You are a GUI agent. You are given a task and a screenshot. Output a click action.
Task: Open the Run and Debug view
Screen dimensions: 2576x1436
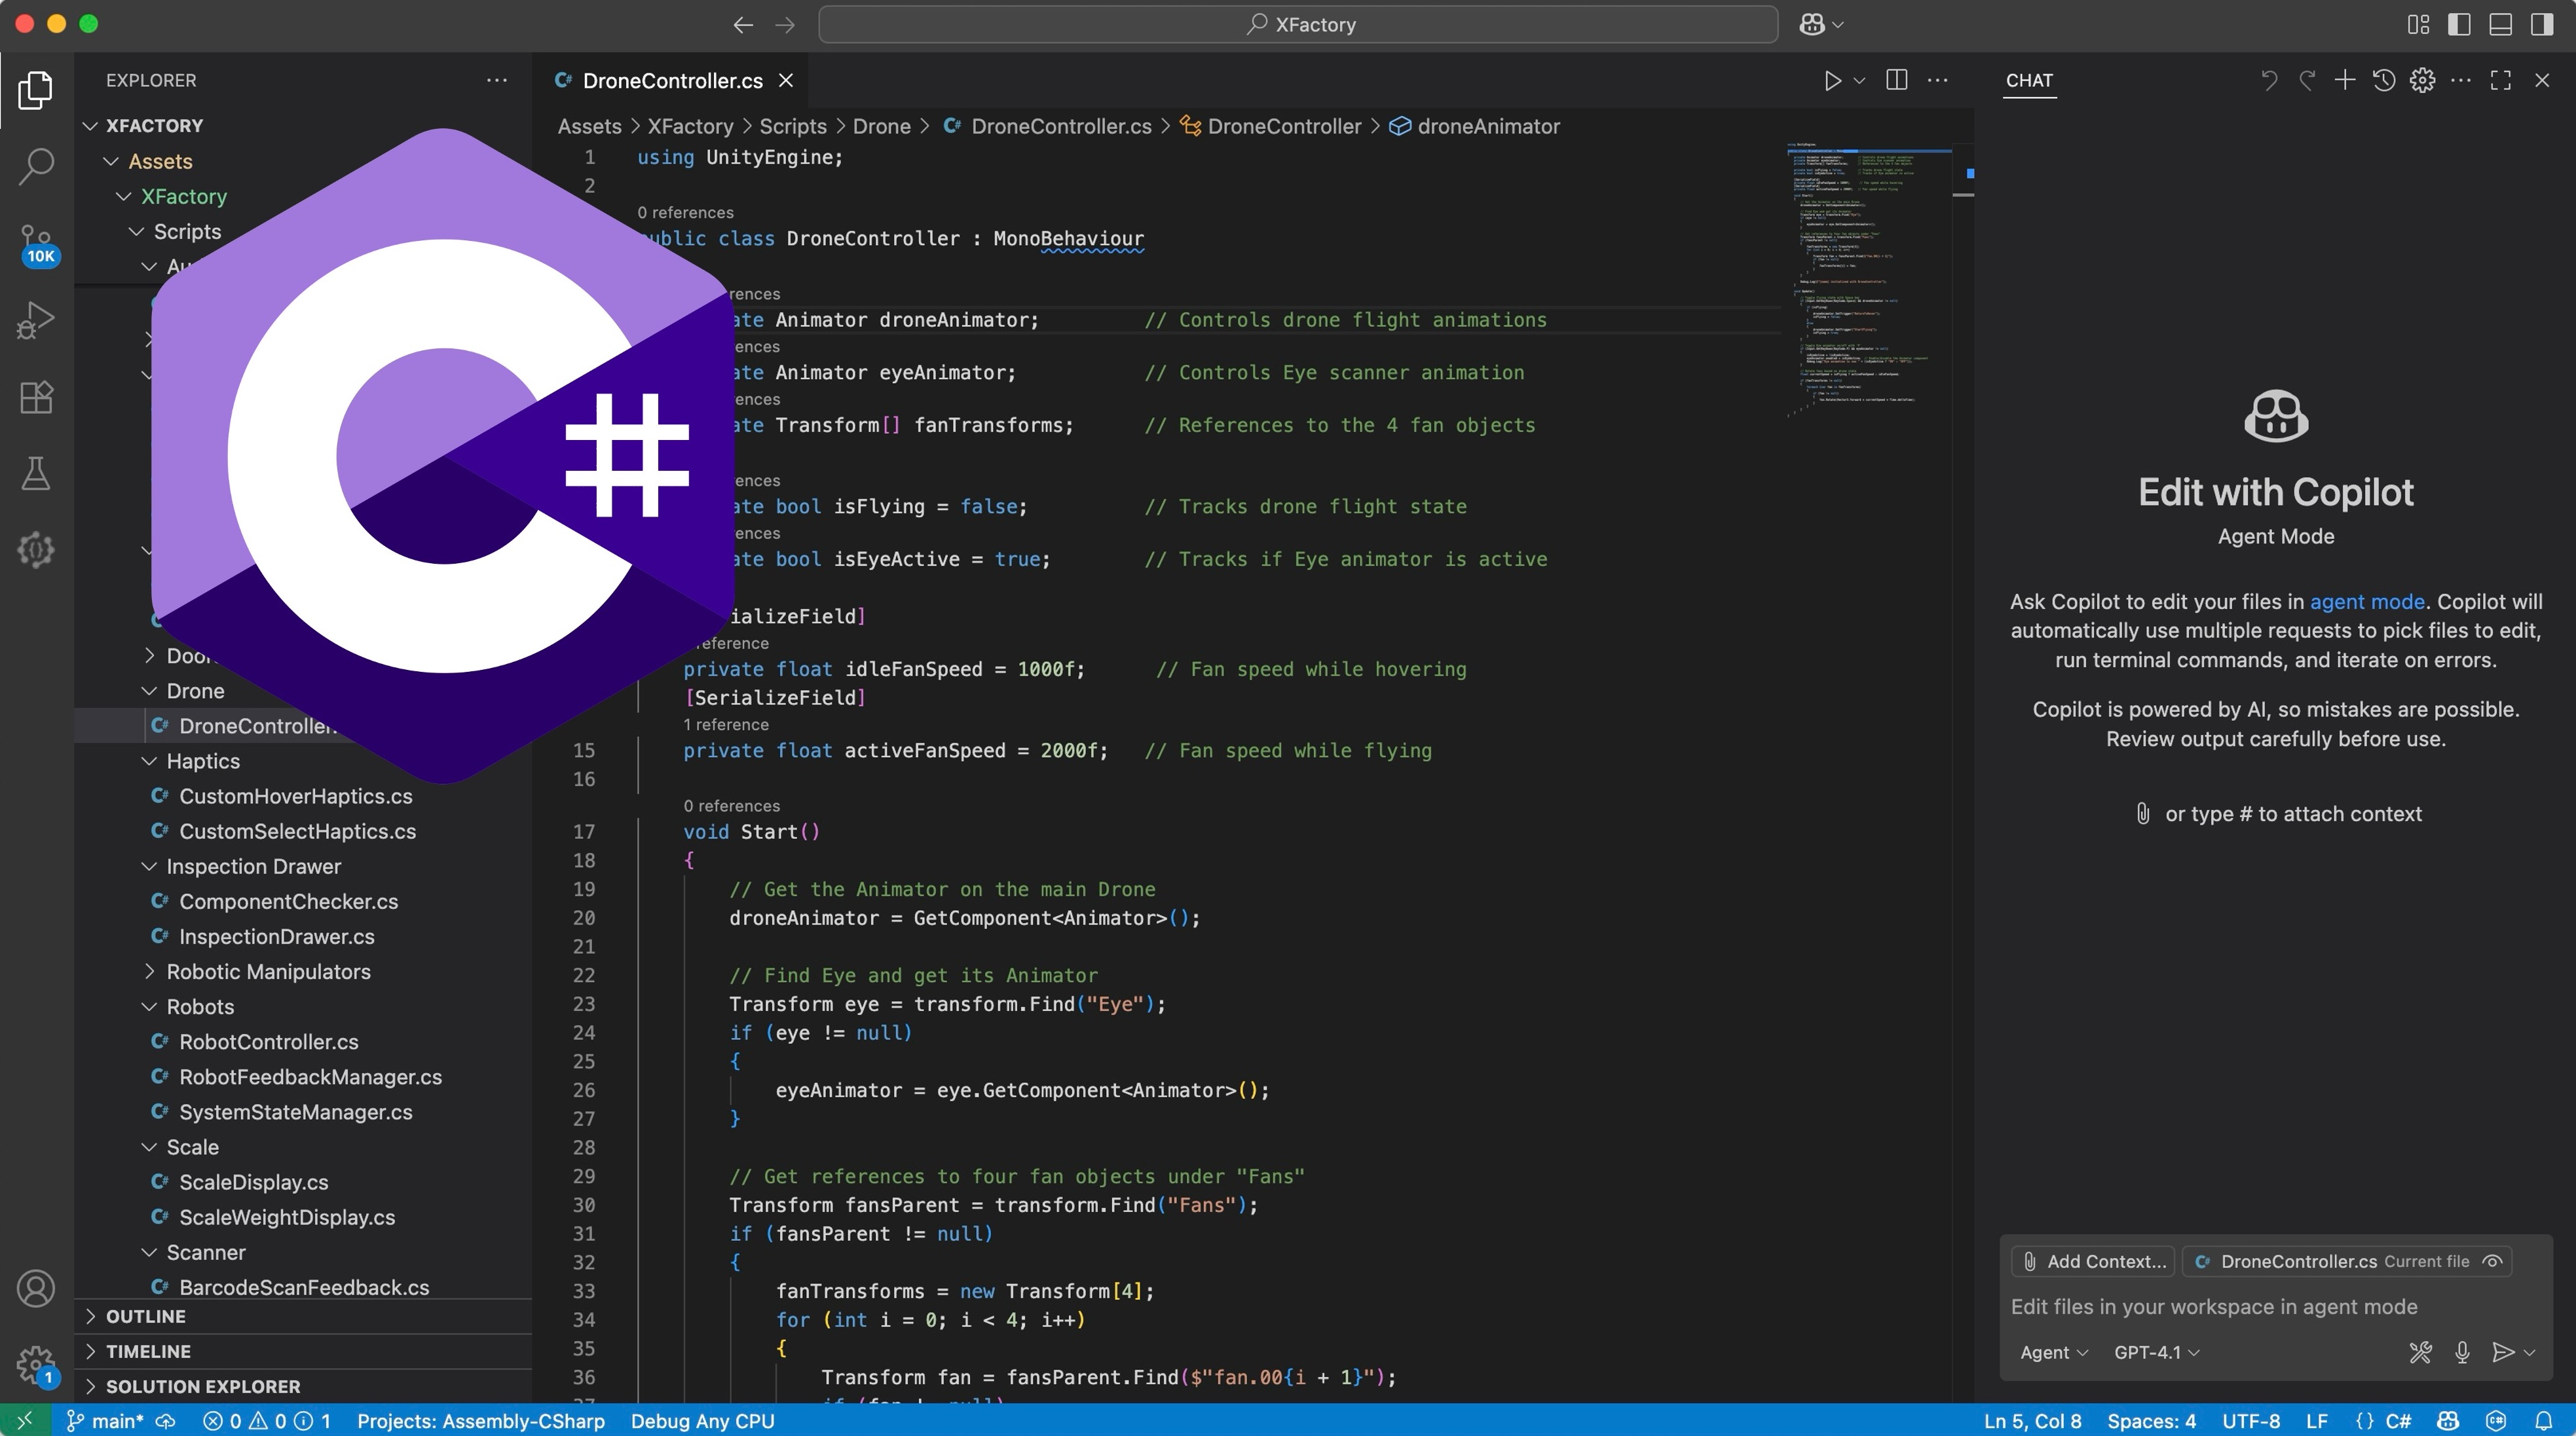click(x=36, y=320)
